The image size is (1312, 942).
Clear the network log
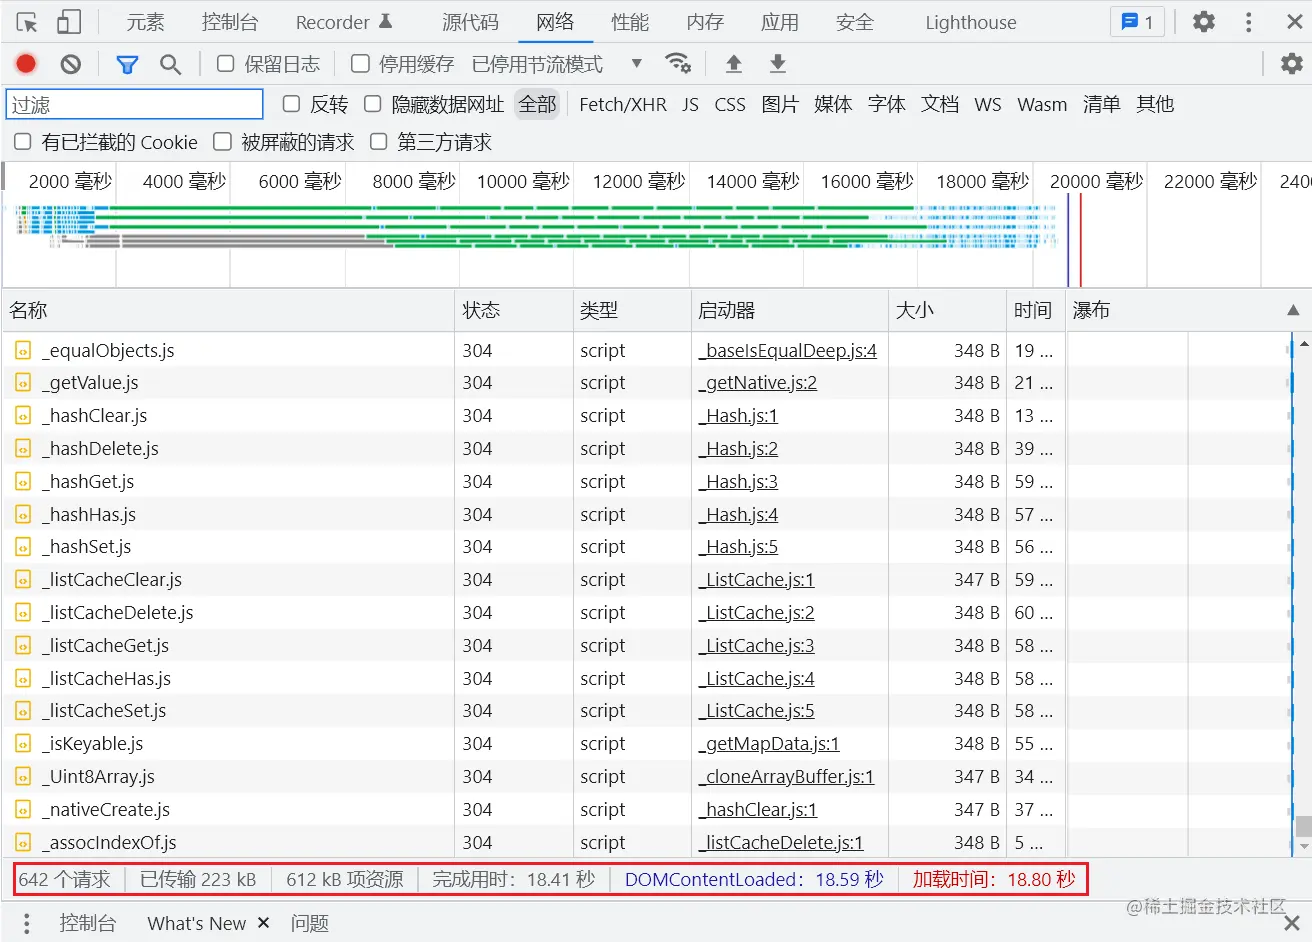(70, 64)
